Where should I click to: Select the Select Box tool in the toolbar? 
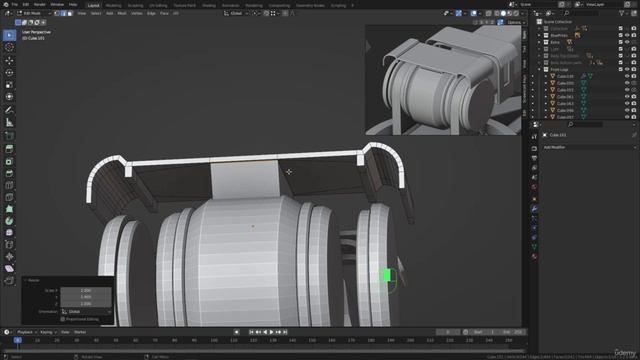point(9,35)
